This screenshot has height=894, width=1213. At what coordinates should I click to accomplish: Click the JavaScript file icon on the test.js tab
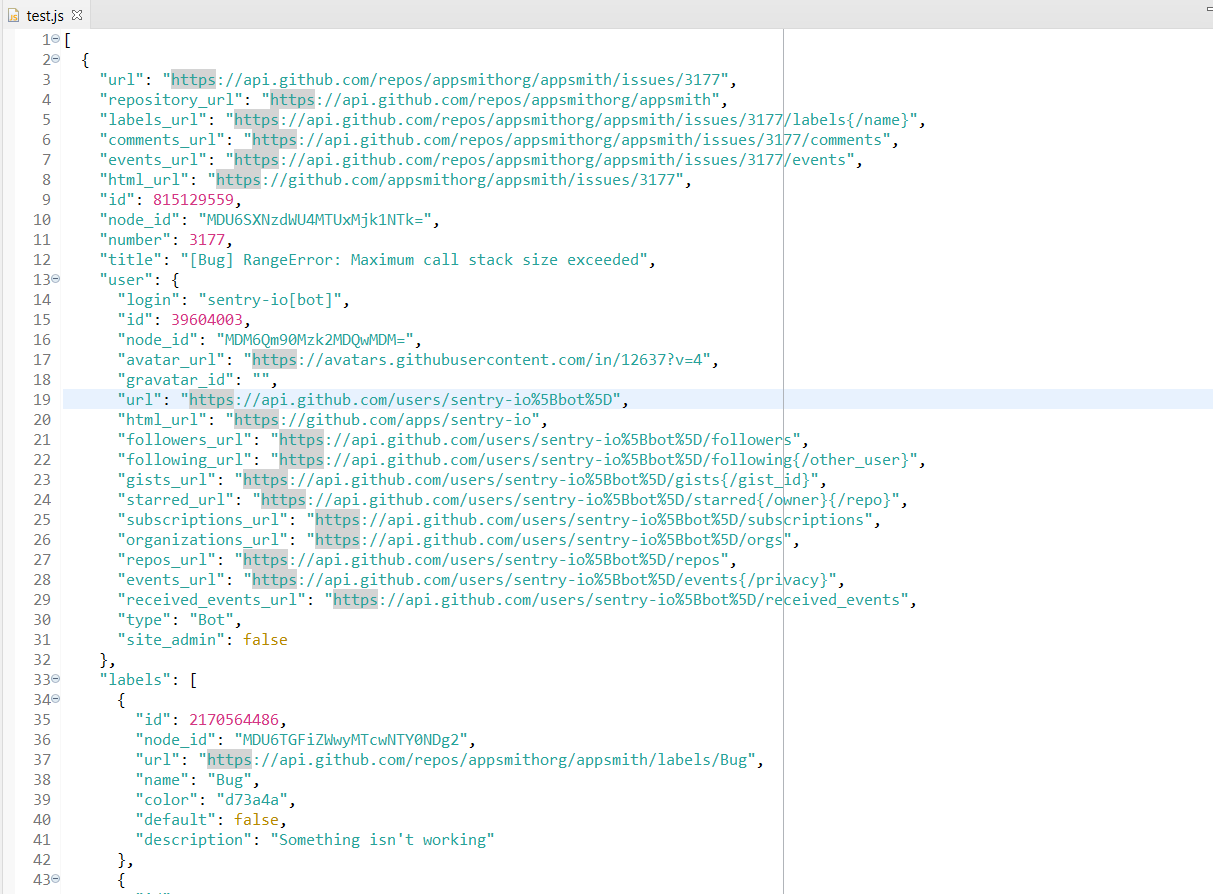tap(11, 15)
